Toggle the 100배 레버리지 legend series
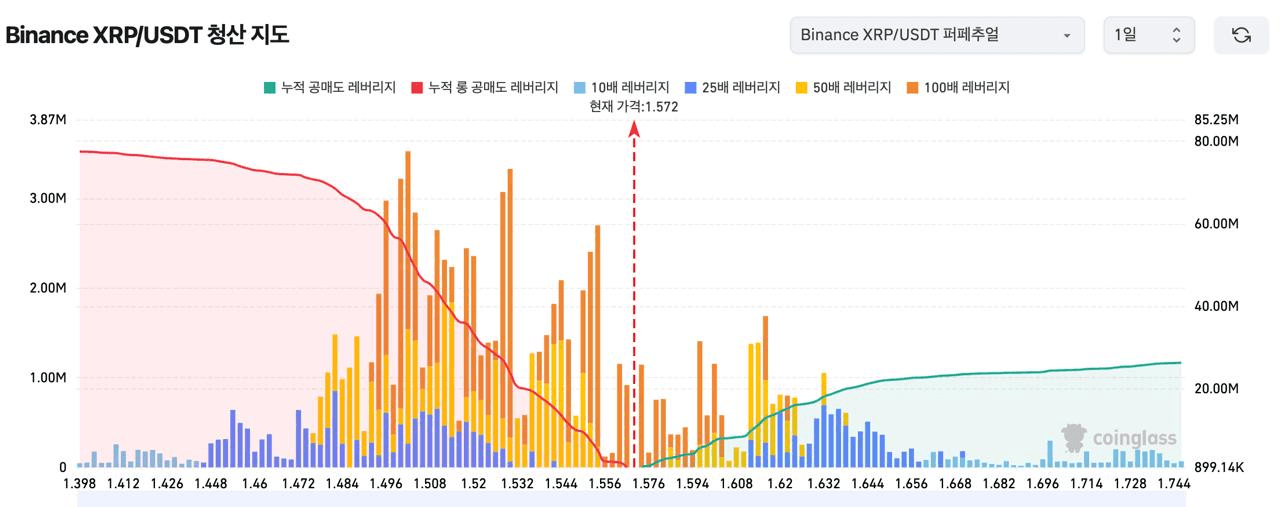1280x507 pixels. pos(959,87)
